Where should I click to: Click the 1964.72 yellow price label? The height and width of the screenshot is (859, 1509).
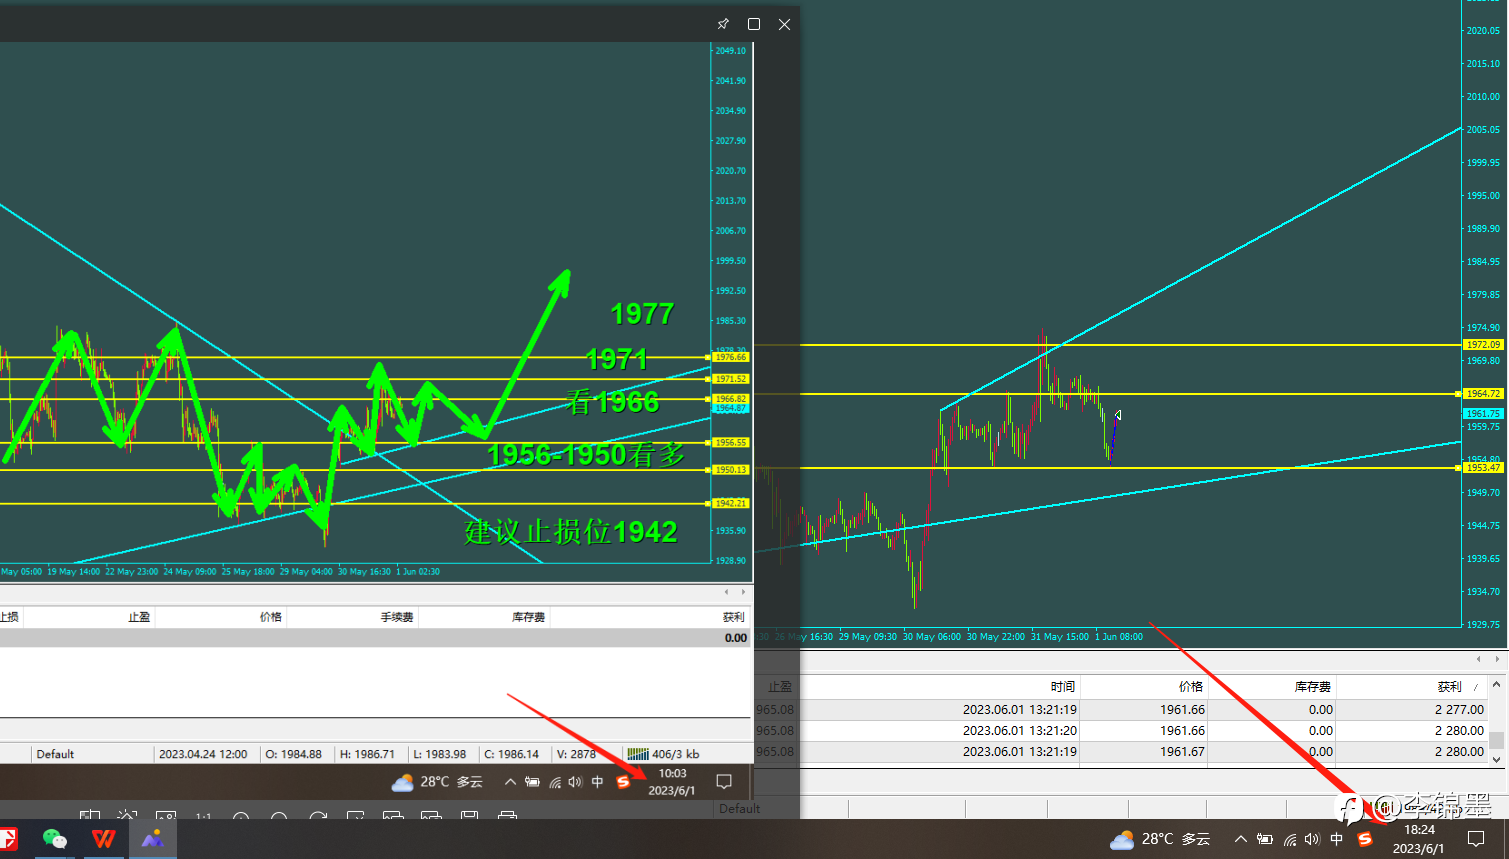click(1483, 394)
